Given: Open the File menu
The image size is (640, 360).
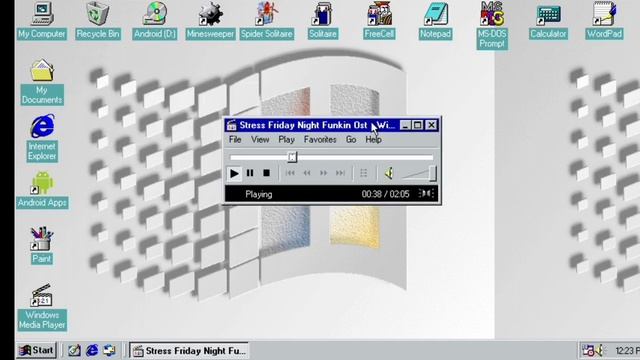Looking at the screenshot, I should [x=235, y=140].
